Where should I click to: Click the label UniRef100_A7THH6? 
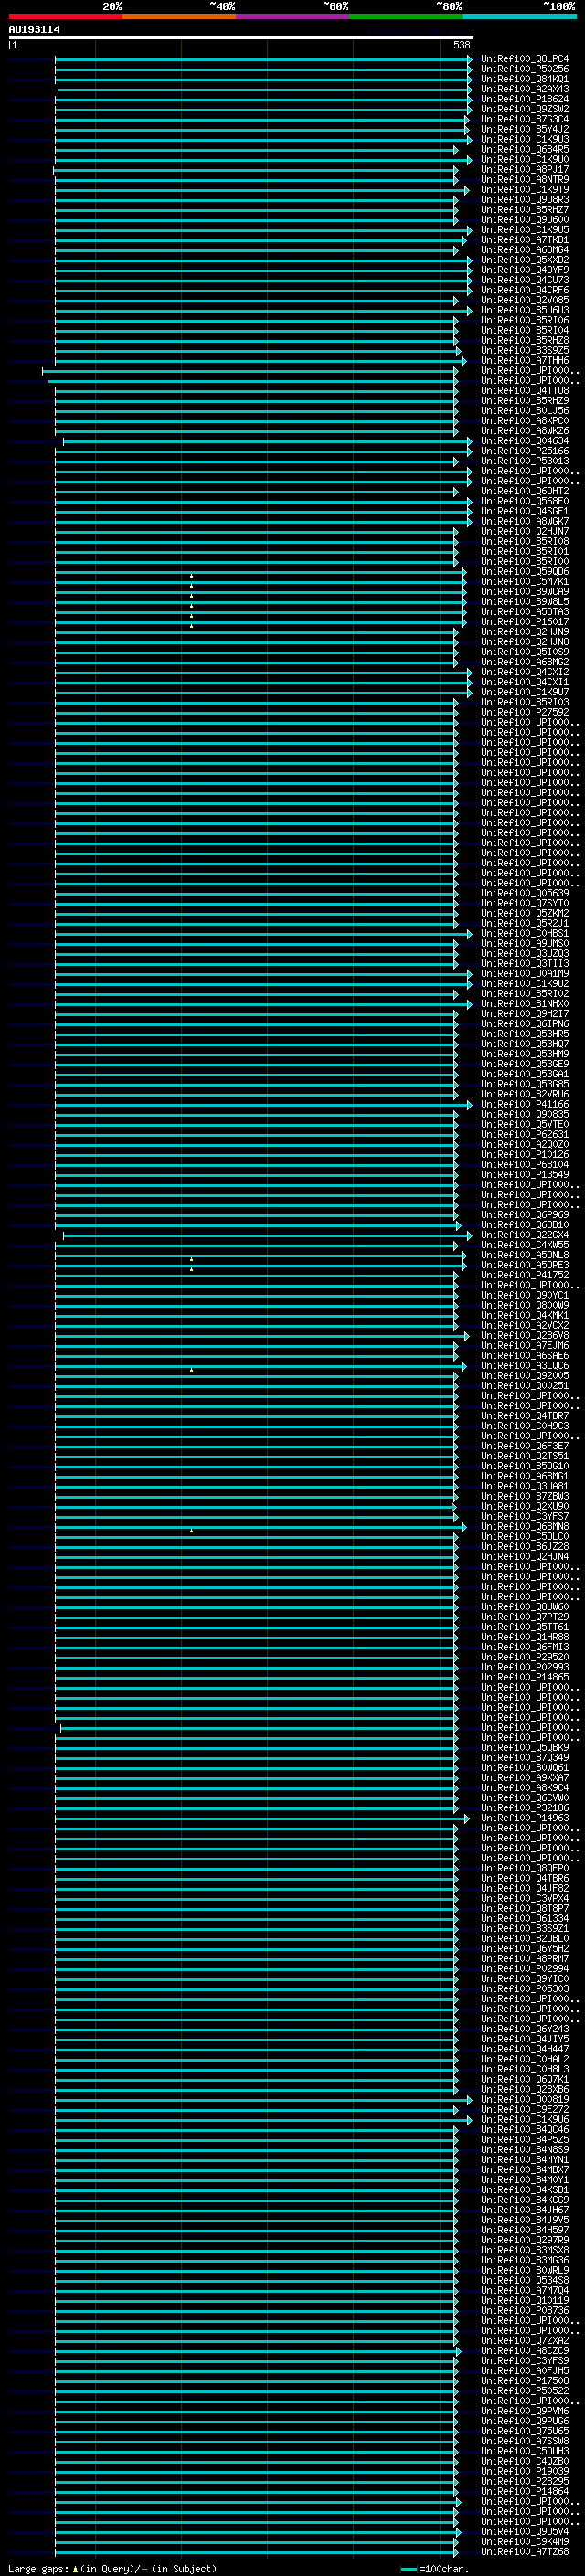(524, 361)
